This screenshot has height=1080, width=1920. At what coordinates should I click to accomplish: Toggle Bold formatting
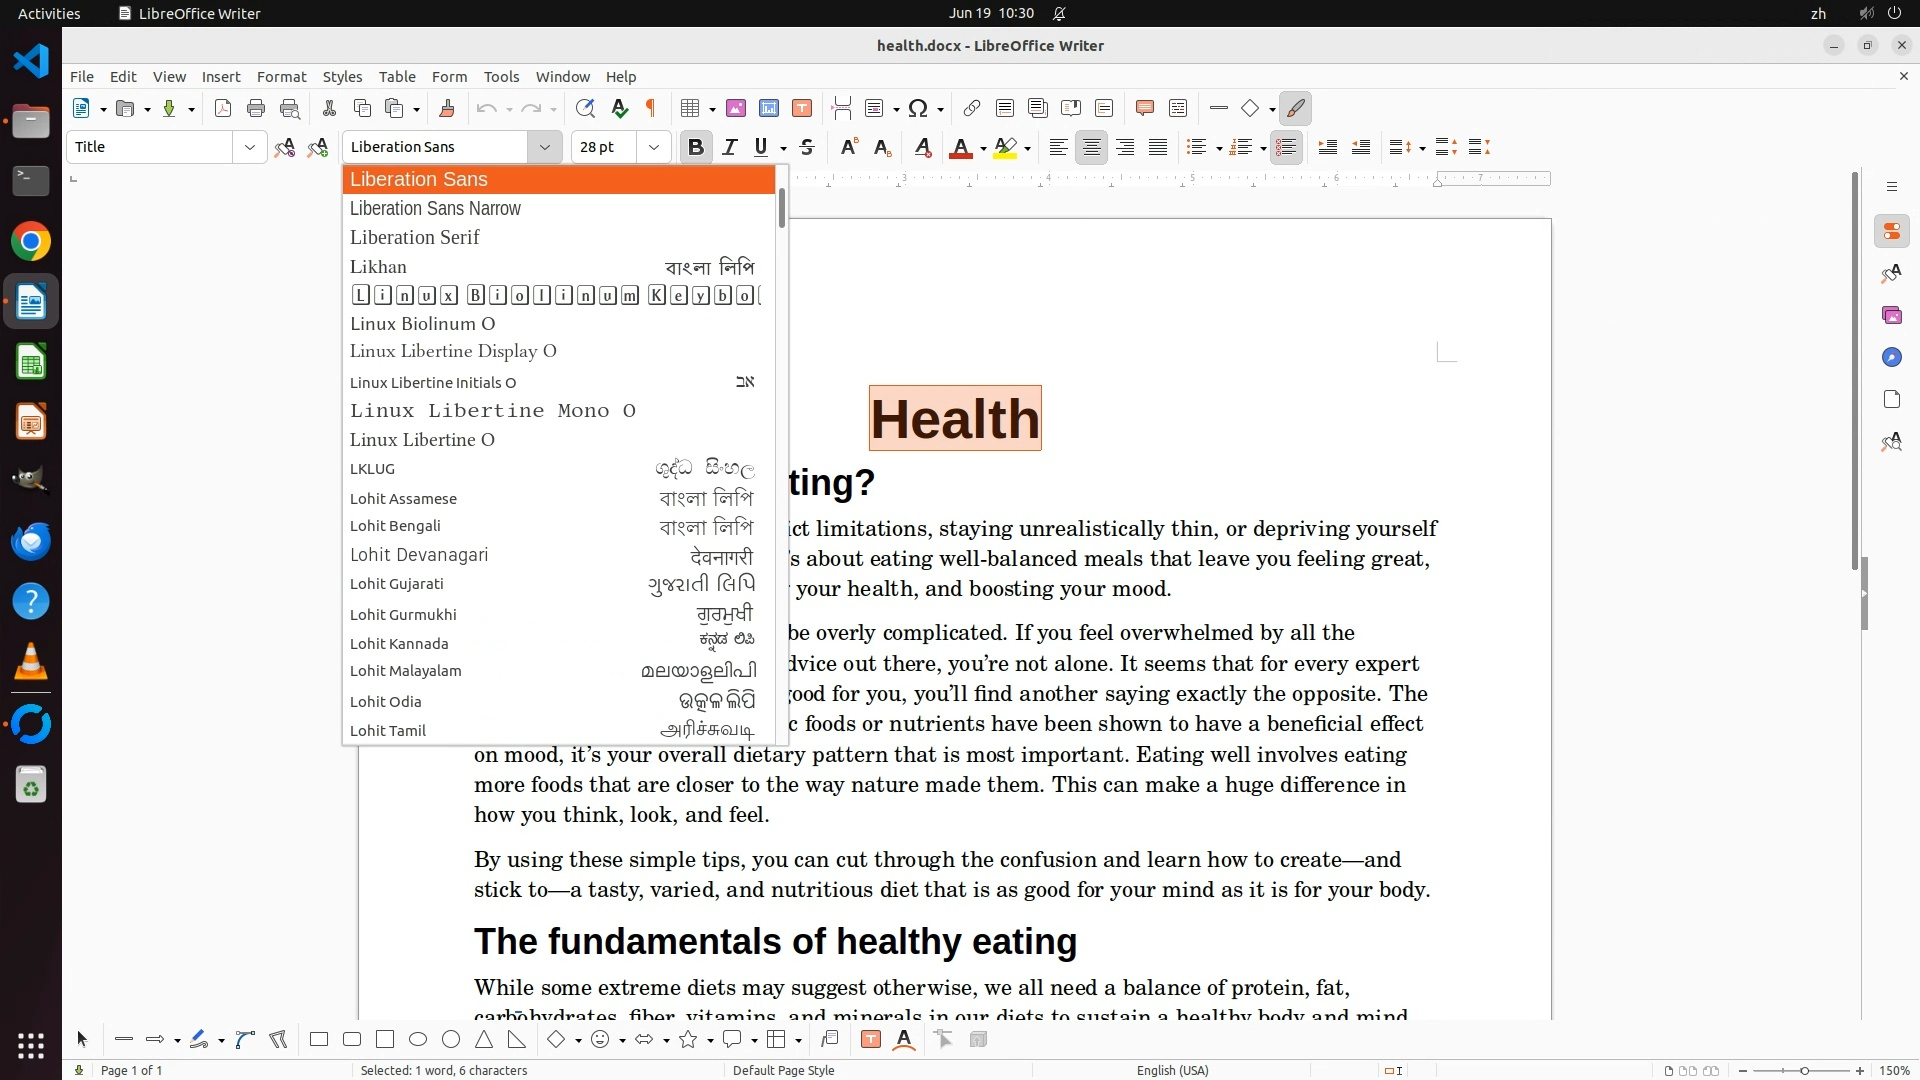696,148
